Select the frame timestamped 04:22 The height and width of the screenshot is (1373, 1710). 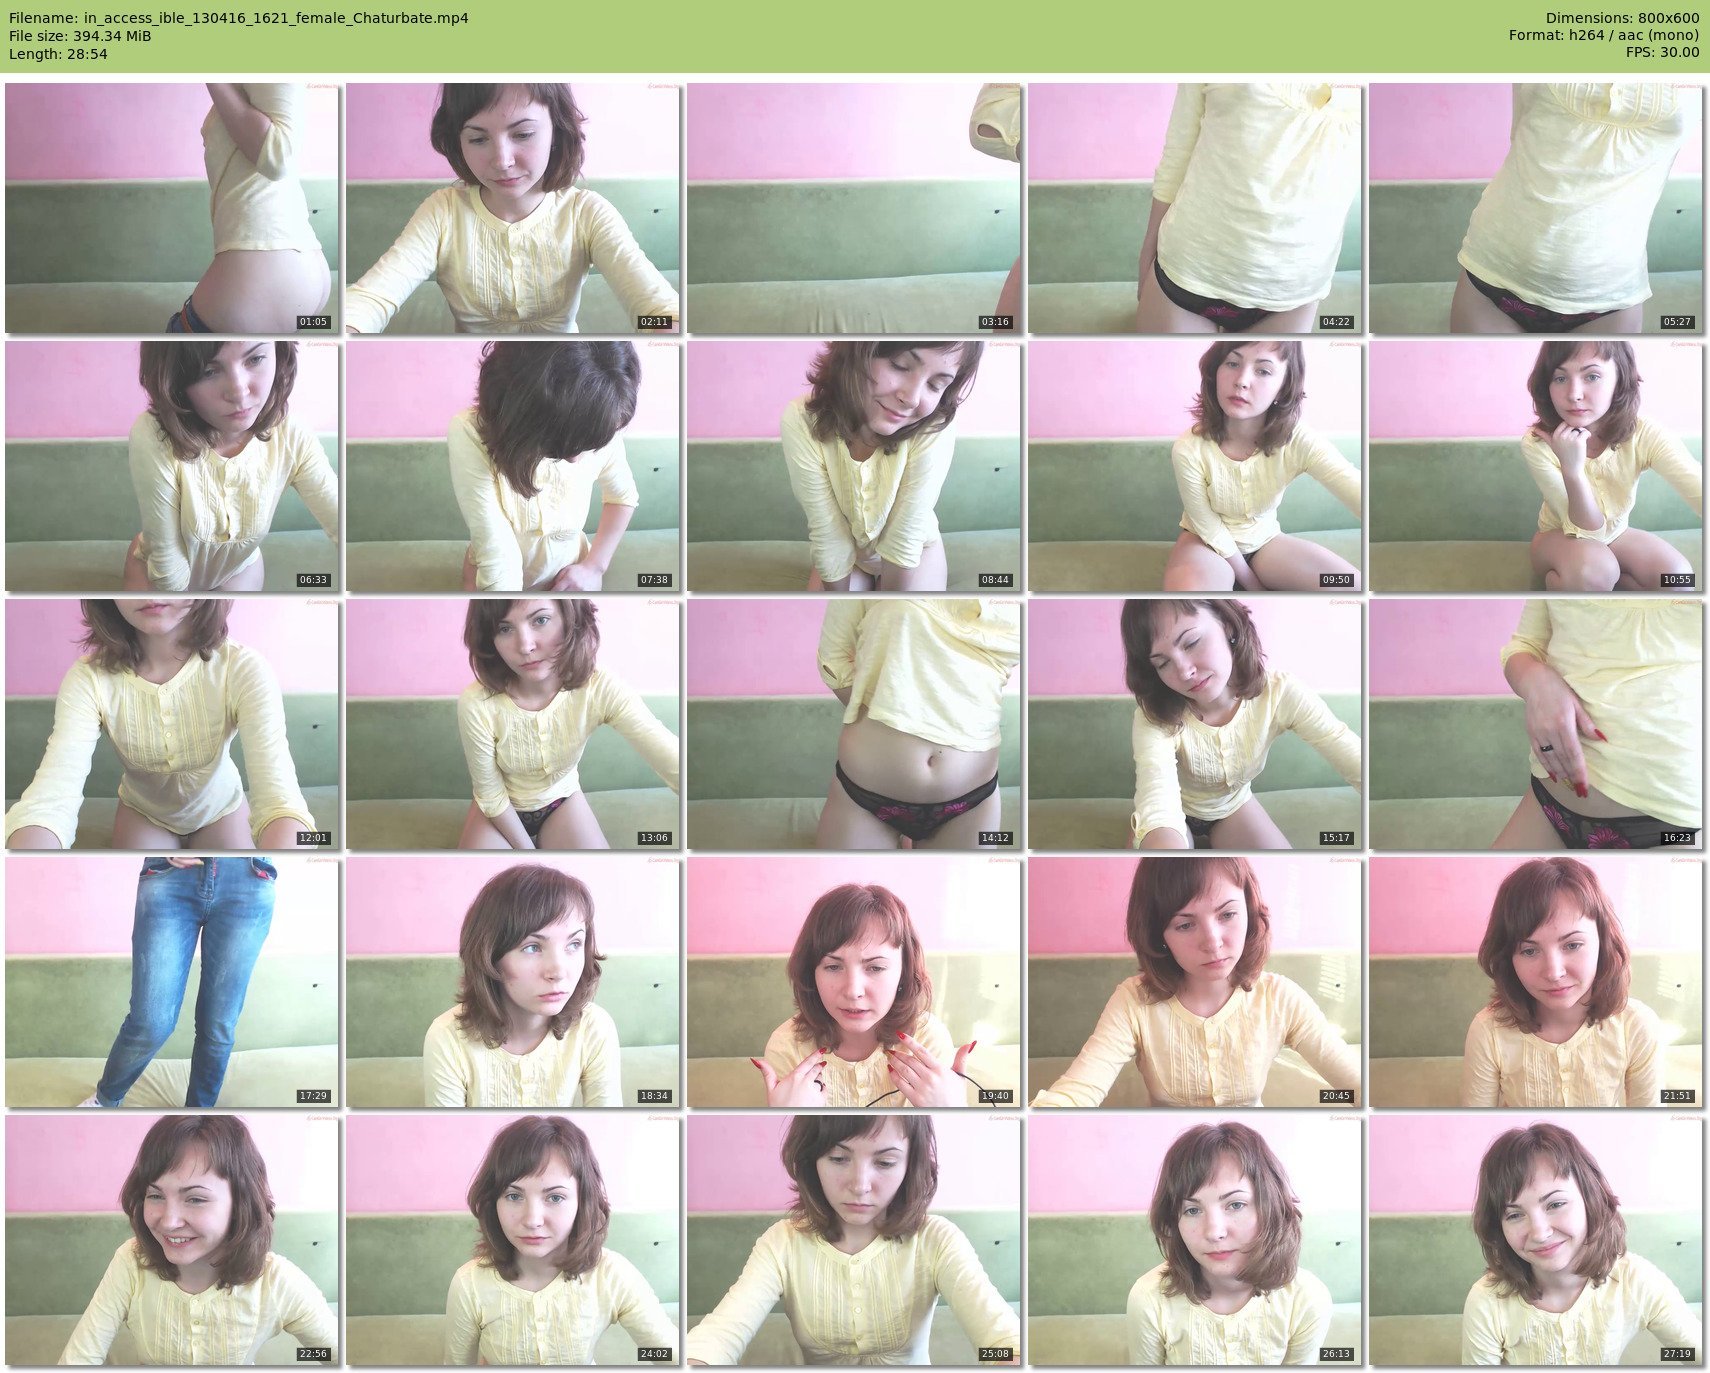(1195, 208)
